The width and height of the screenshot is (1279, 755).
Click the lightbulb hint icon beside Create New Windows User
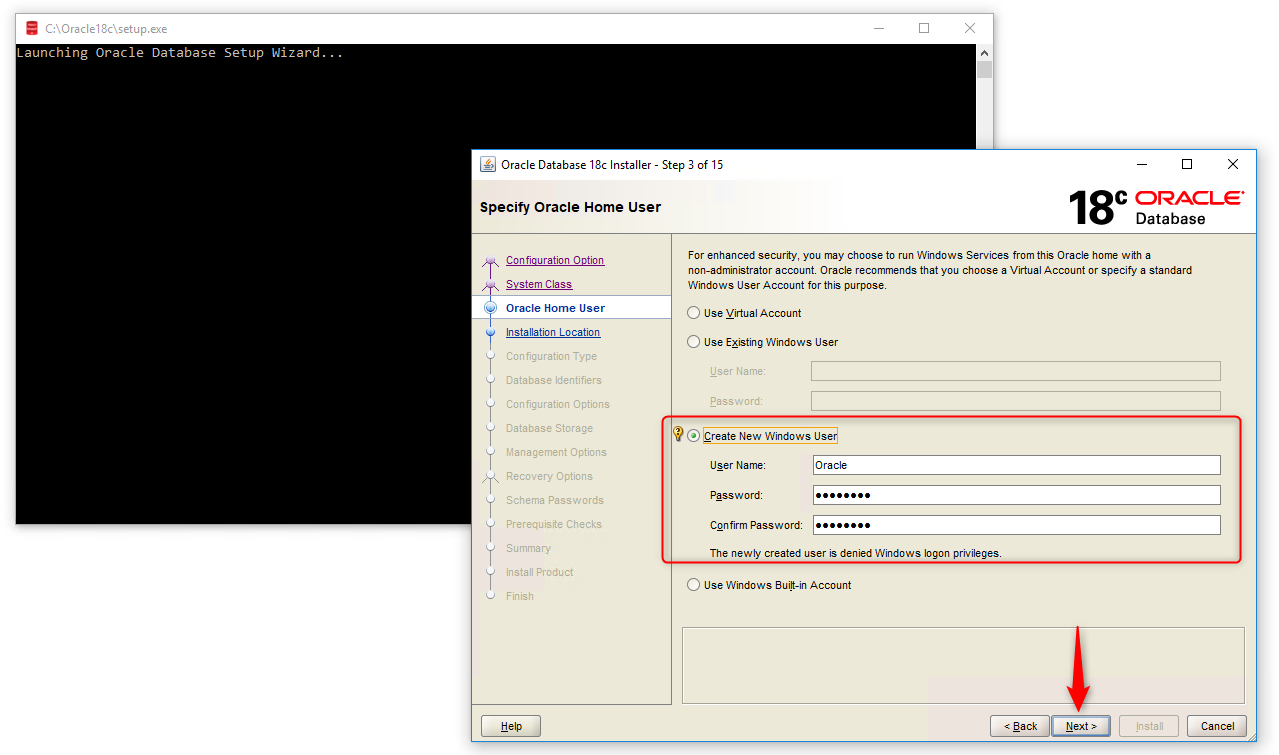click(678, 434)
